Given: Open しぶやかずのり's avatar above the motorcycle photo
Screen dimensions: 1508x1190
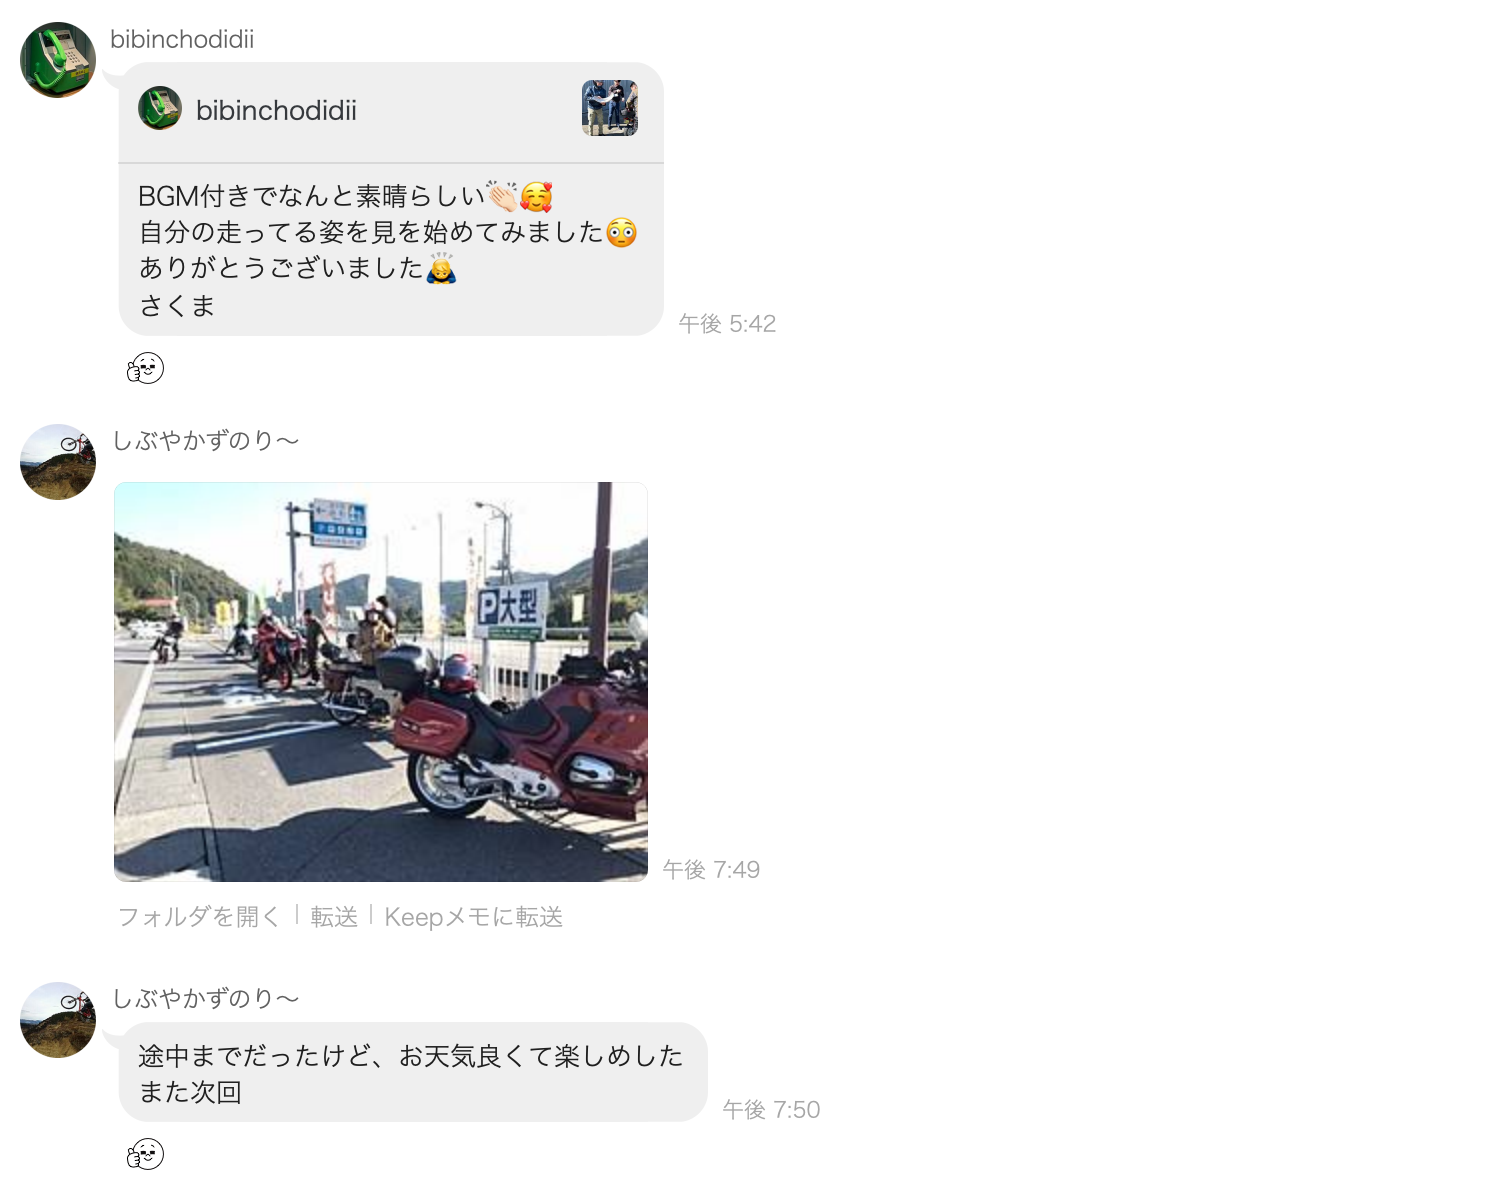Looking at the screenshot, I should 58,462.
